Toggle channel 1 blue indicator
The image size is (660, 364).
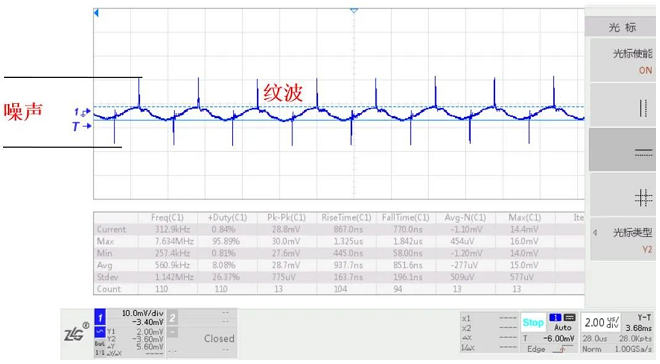tap(100, 318)
